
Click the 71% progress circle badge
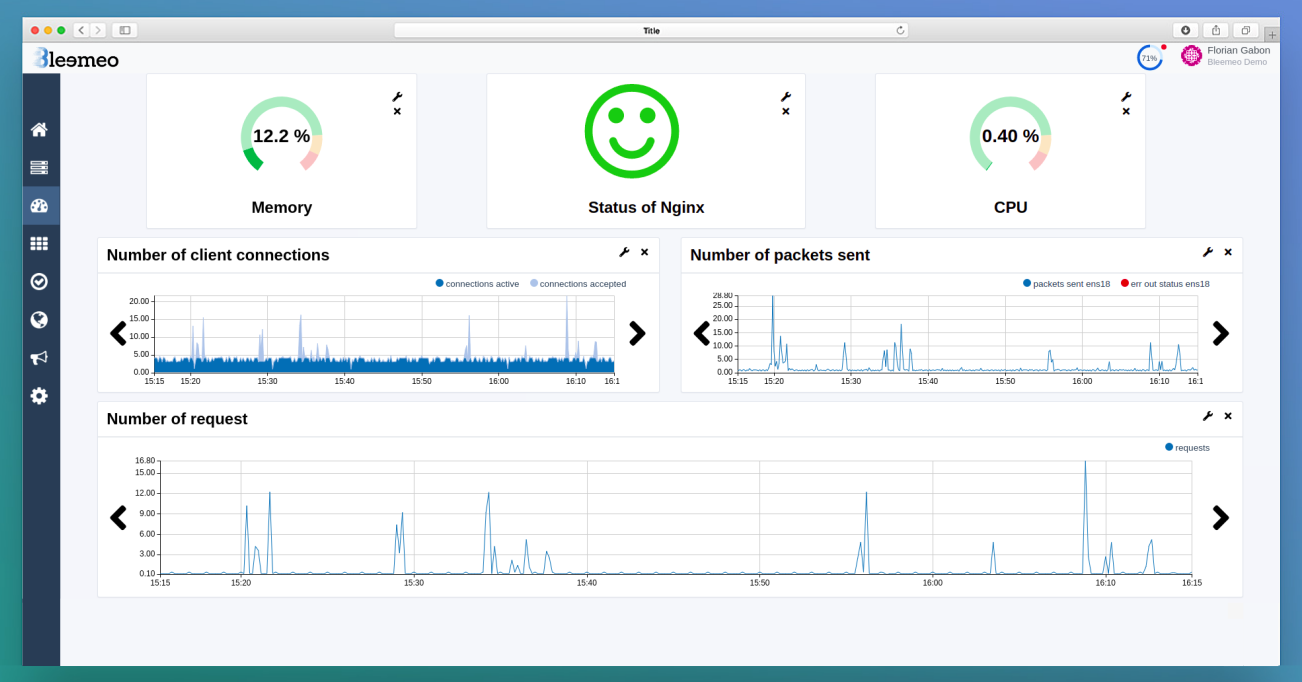(1149, 57)
